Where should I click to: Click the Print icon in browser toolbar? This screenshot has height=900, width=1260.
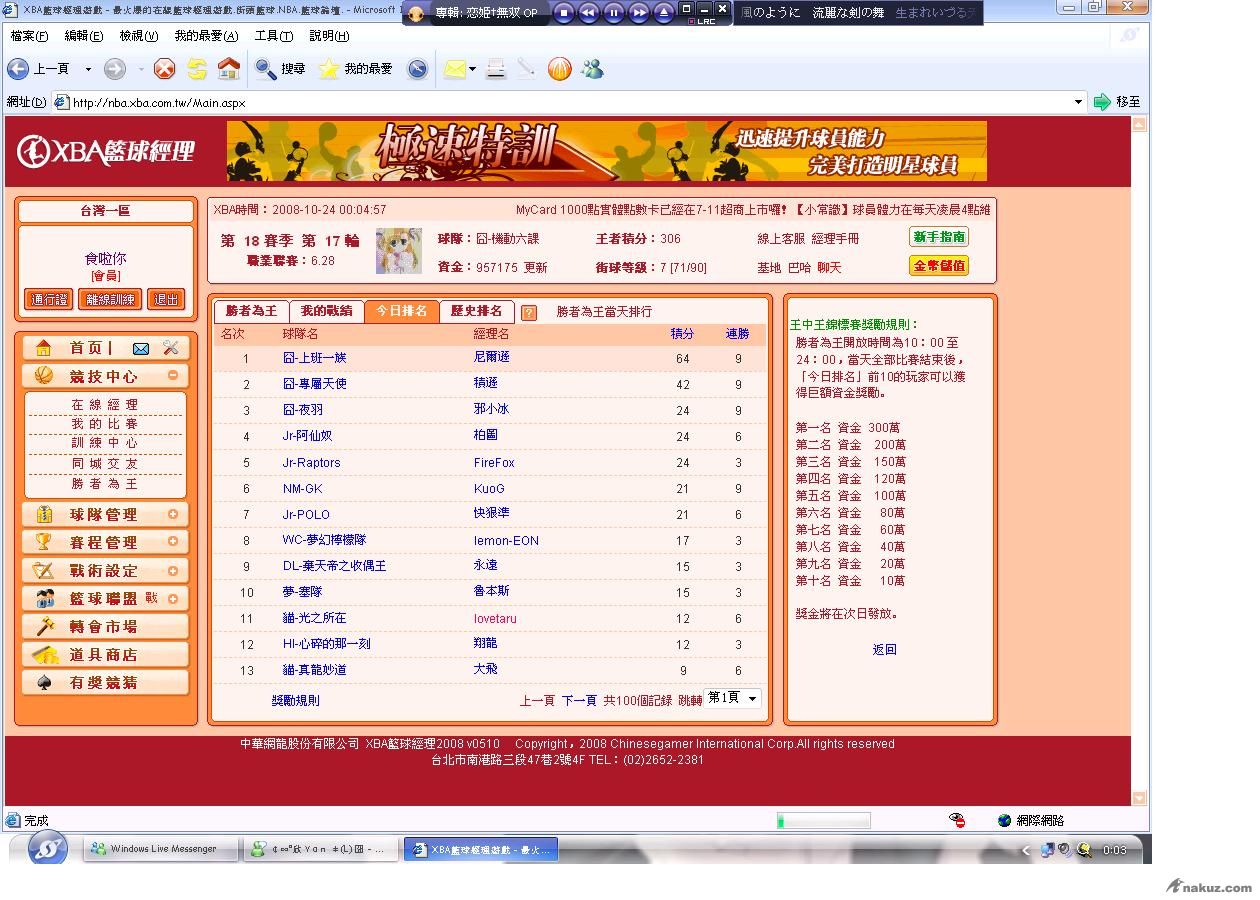(495, 69)
